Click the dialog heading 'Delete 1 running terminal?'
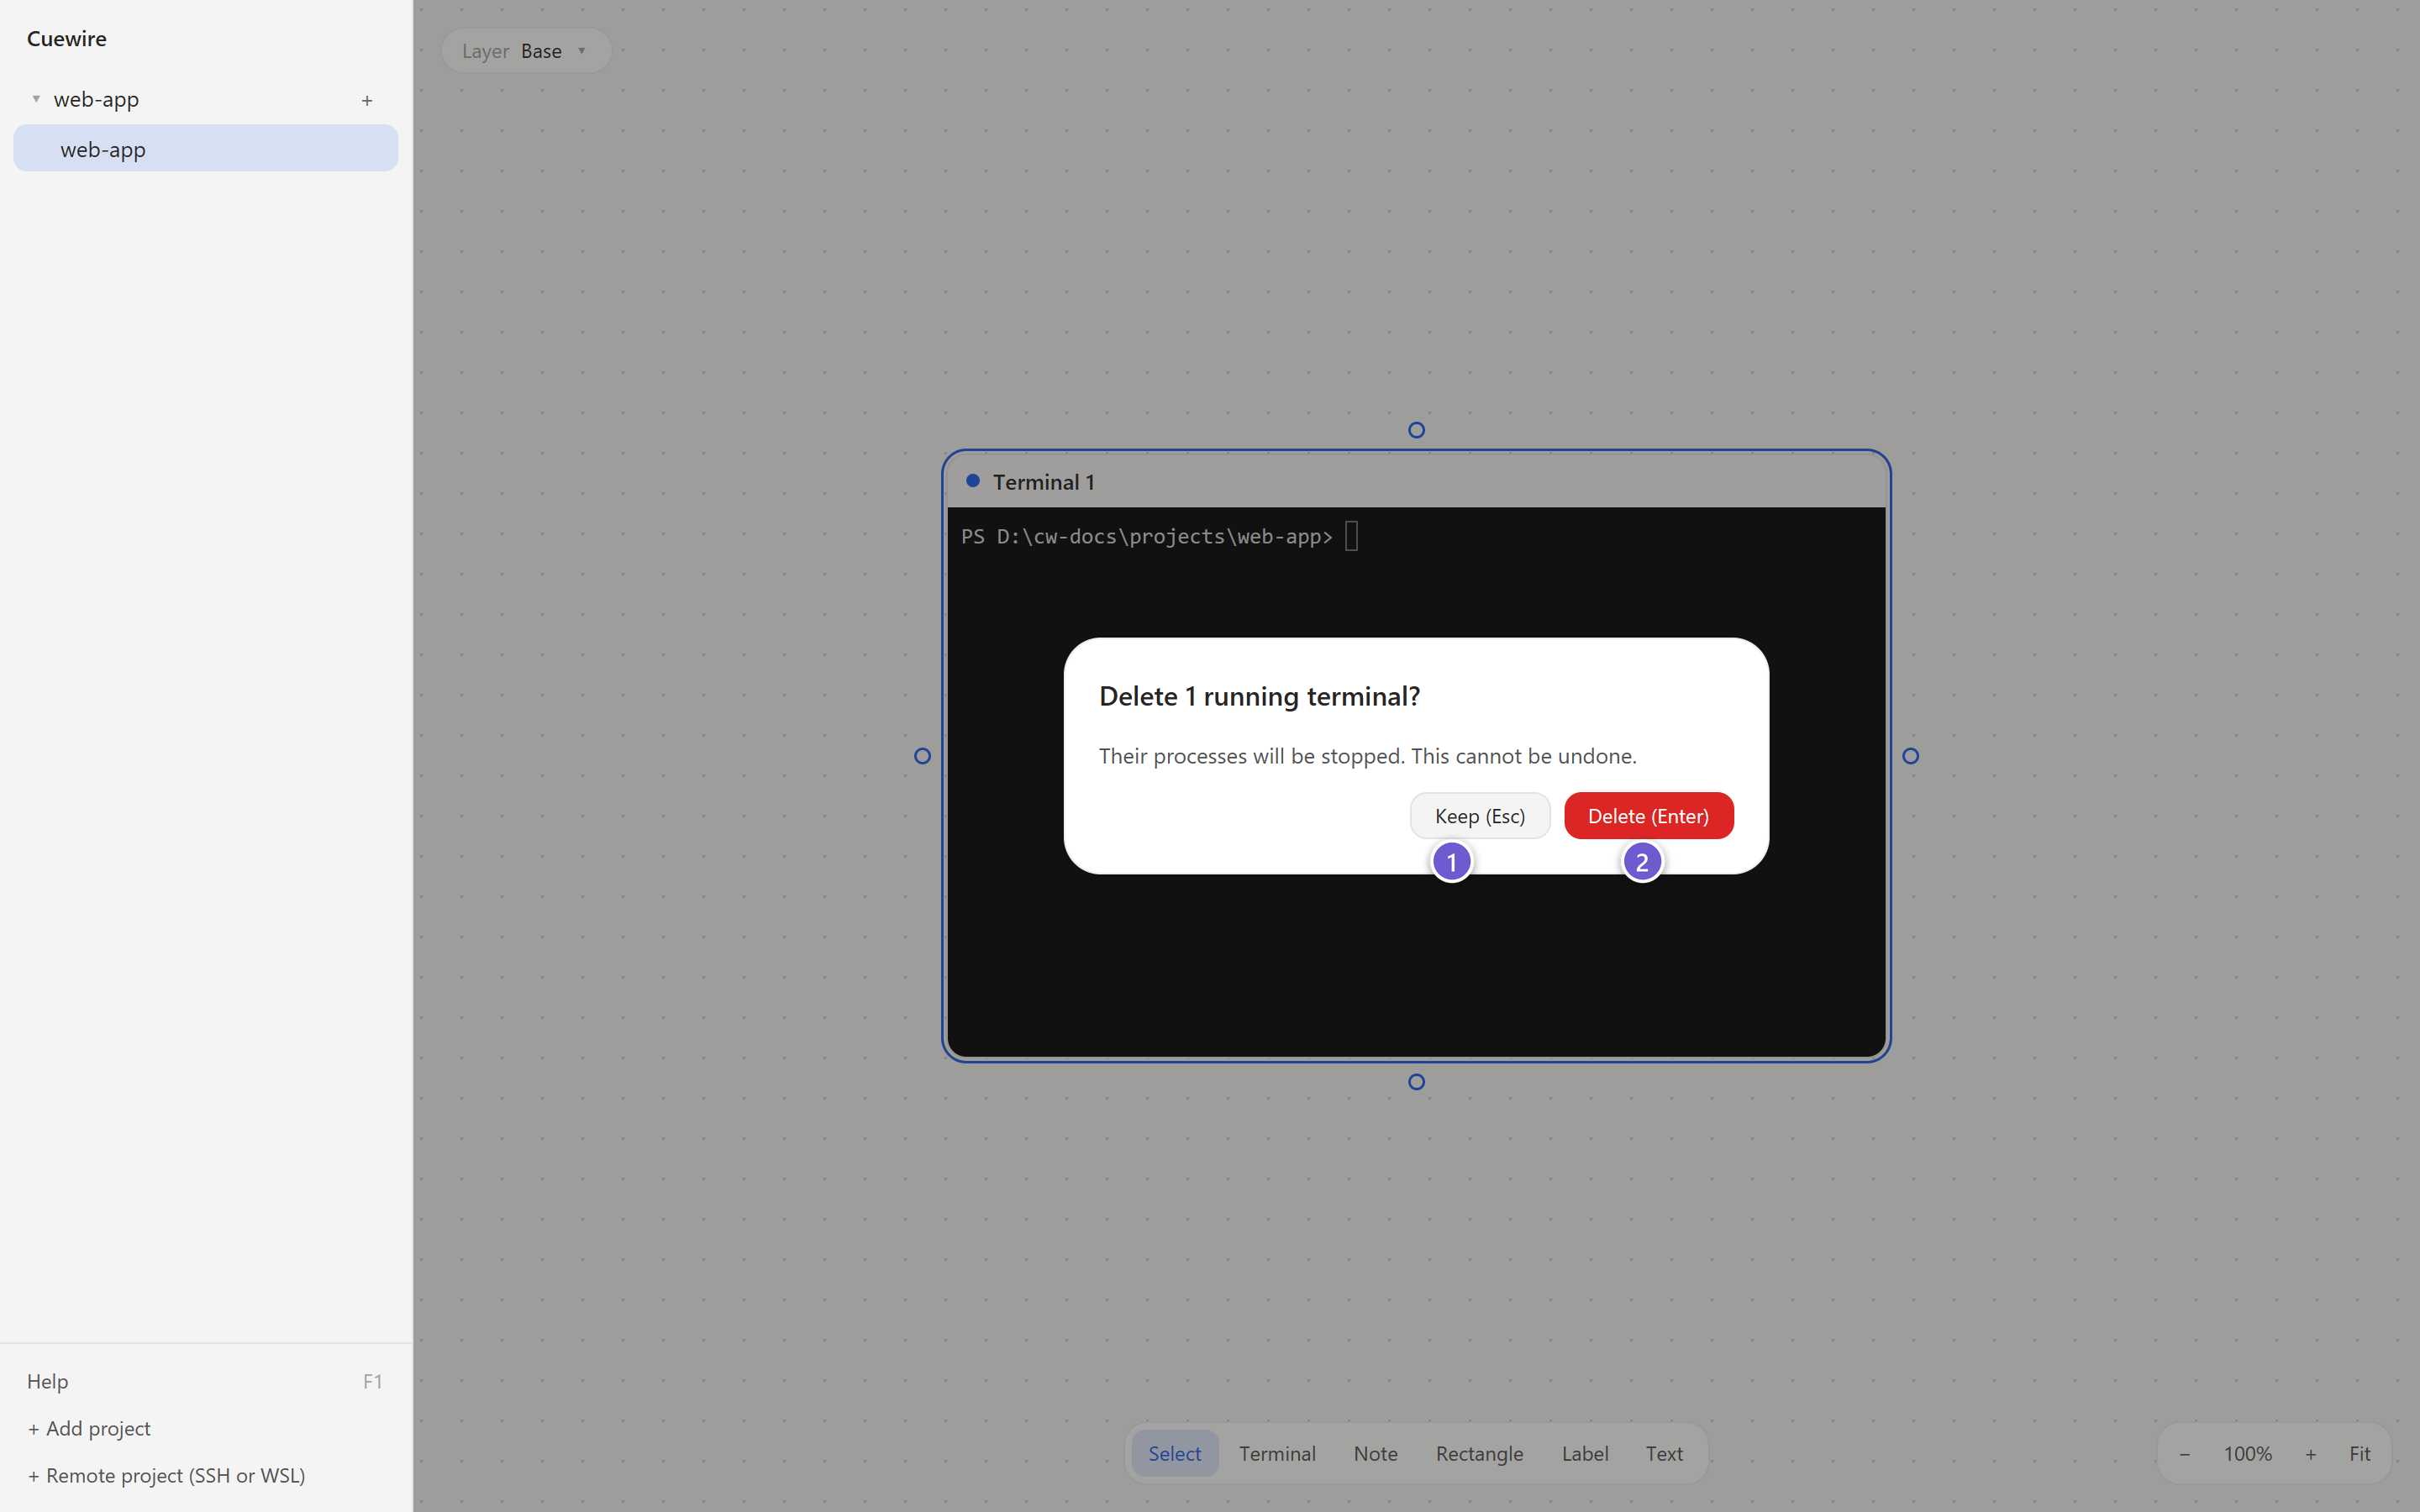This screenshot has height=1512, width=2420. [x=1259, y=696]
